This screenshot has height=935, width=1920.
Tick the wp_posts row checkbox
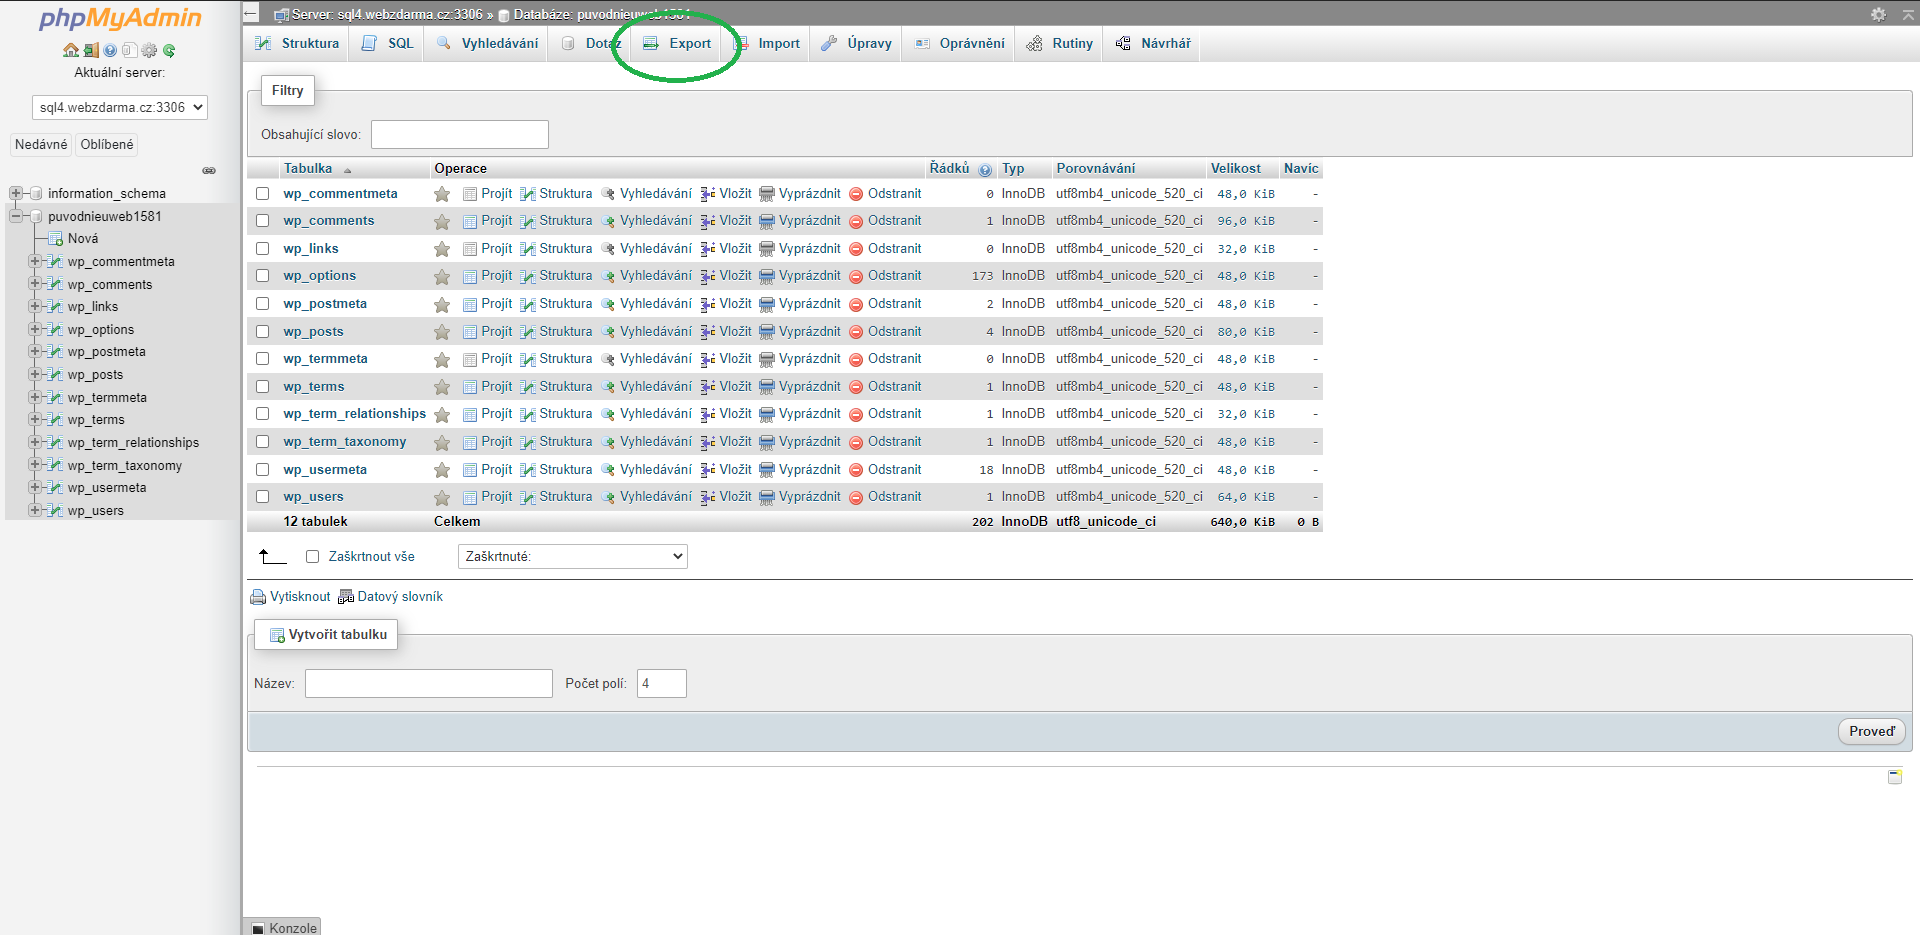click(x=263, y=332)
